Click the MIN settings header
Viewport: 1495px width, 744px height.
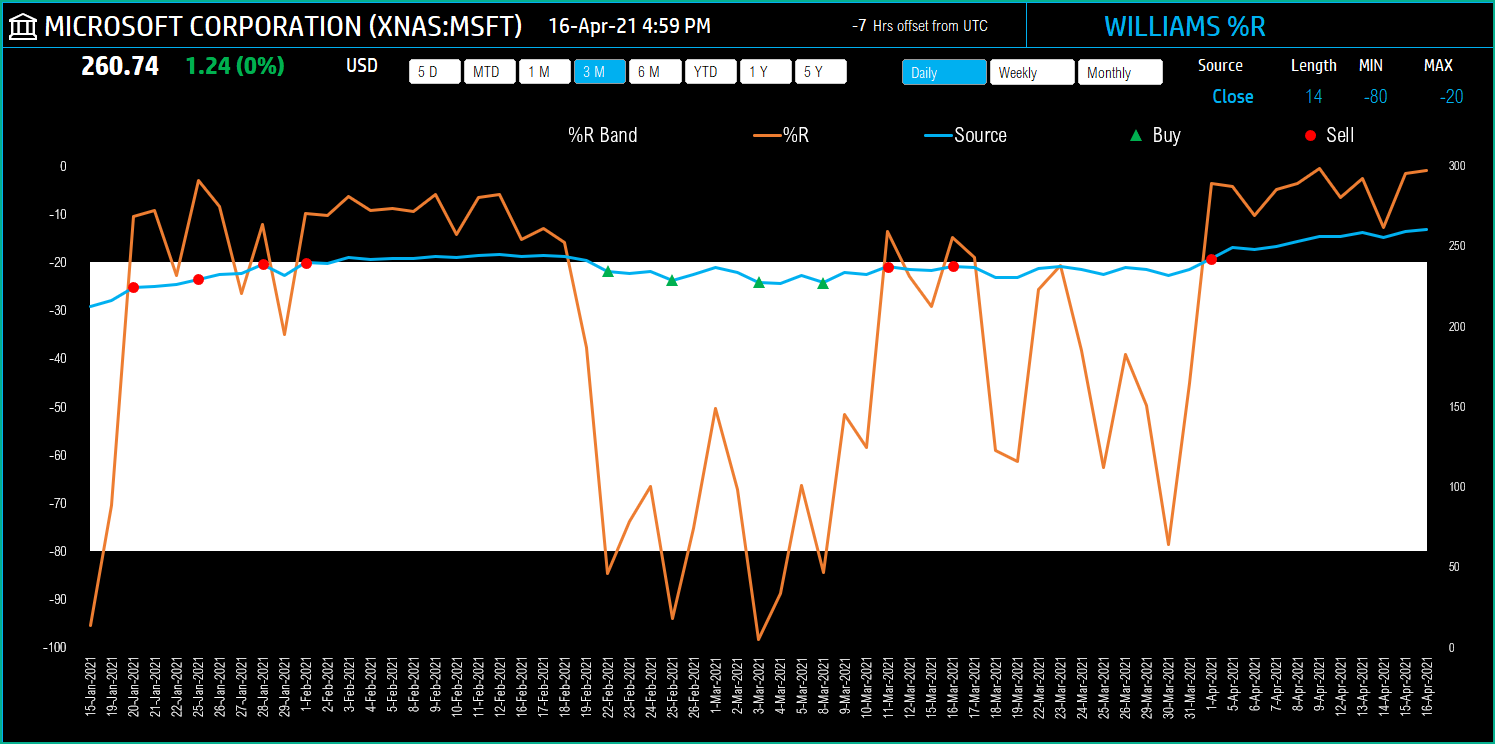click(1370, 66)
